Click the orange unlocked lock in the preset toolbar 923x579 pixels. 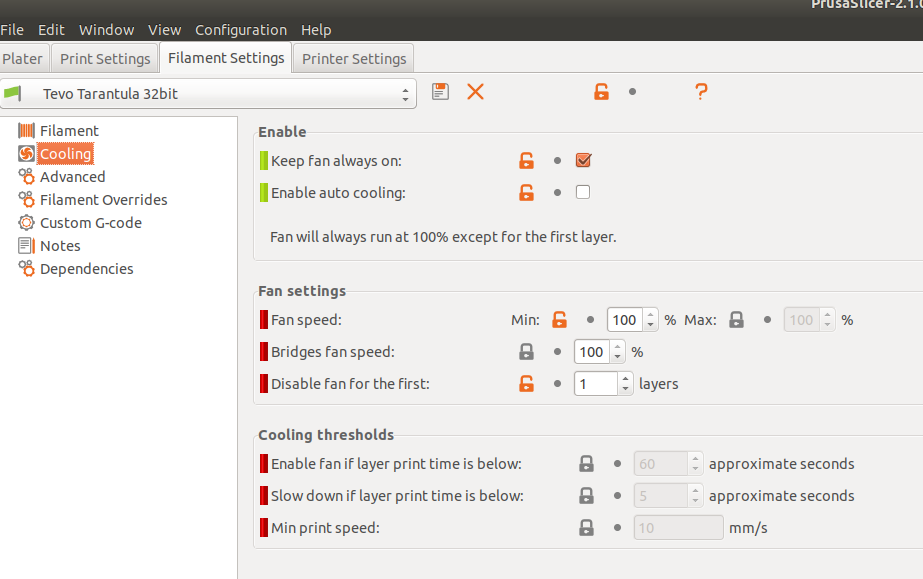[601, 92]
